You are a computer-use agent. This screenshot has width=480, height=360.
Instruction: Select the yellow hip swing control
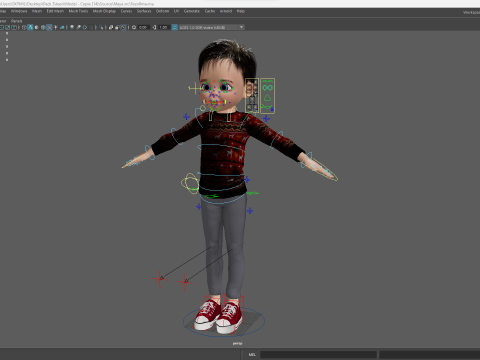coord(190,183)
